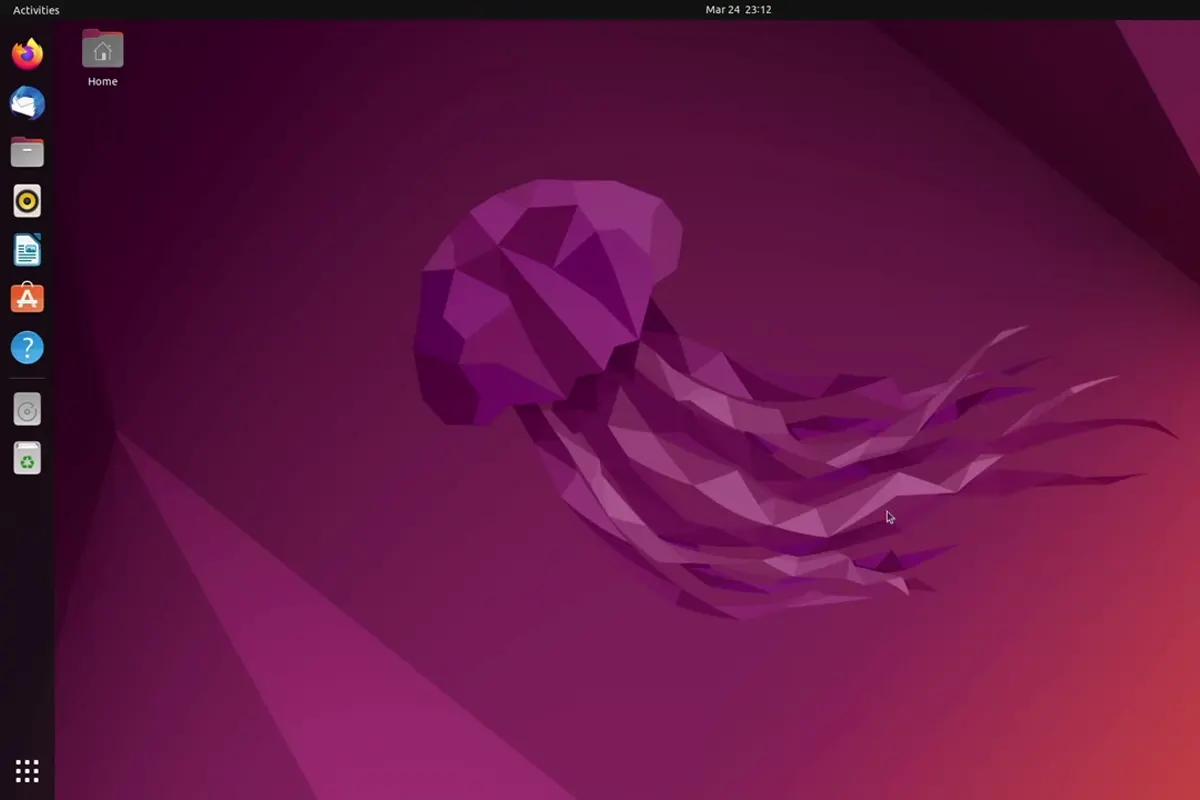Screen dimensions: 1200x800
Task: Select the Home folder desktop icon
Action: pos(102,50)
